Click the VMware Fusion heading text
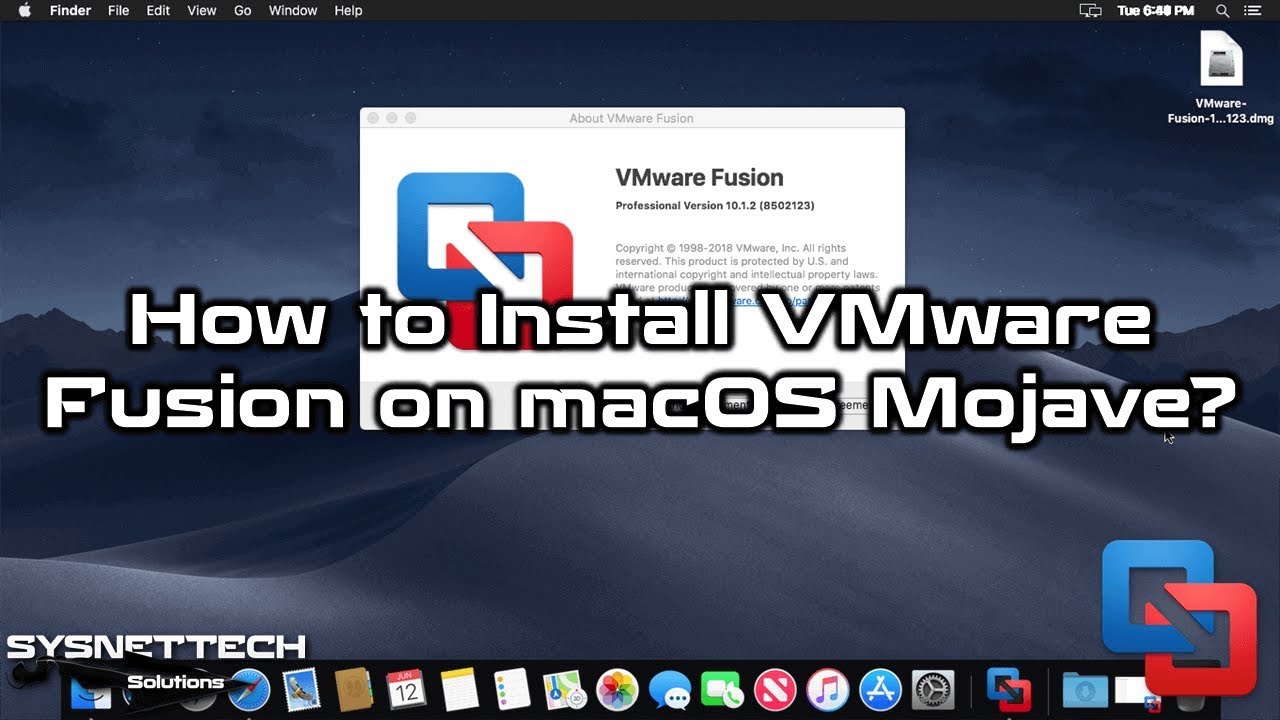The width and height of the screenshot is (1280, 720). click(x=699, y=178)
